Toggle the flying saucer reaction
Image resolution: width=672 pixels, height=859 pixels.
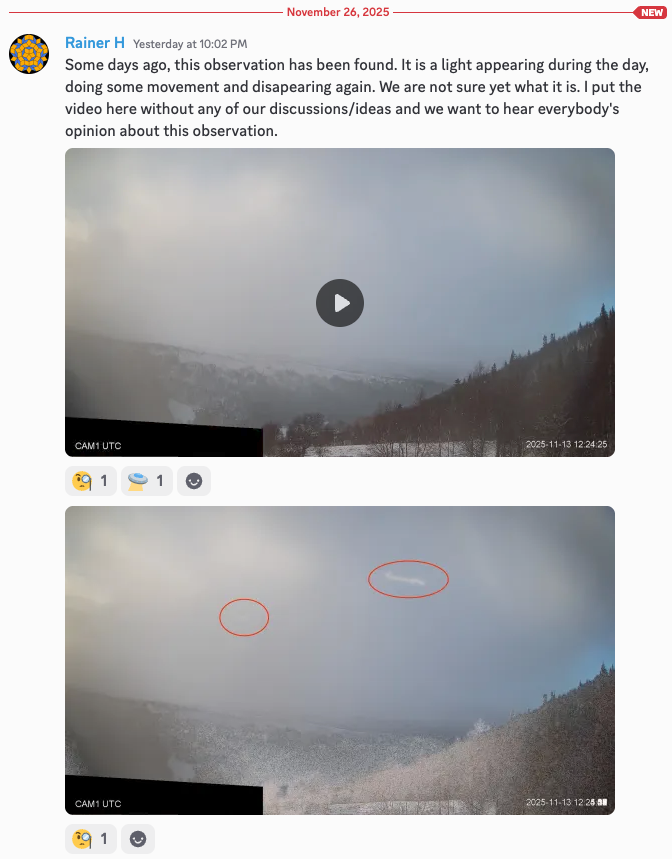[147, 481]
